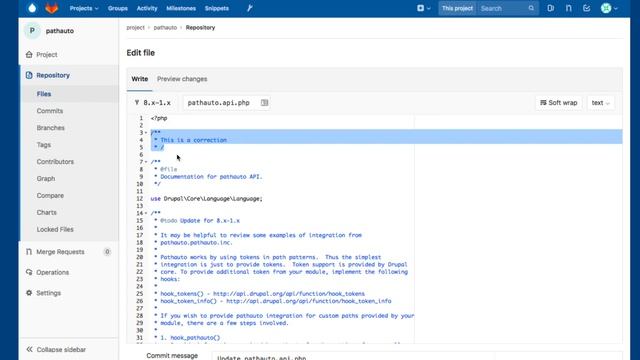Click the Settings gear icon
This screenshot has width=640, height=360.
(29, 293)
